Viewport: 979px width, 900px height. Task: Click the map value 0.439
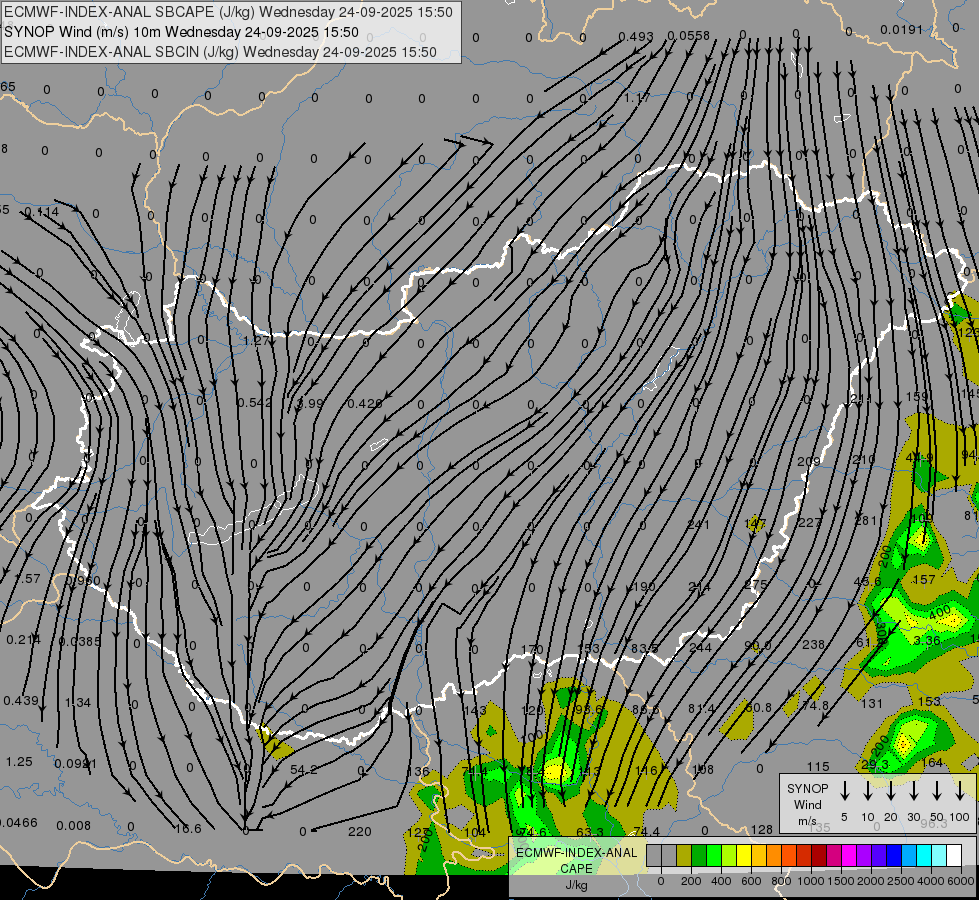click(x=21, y=700)
